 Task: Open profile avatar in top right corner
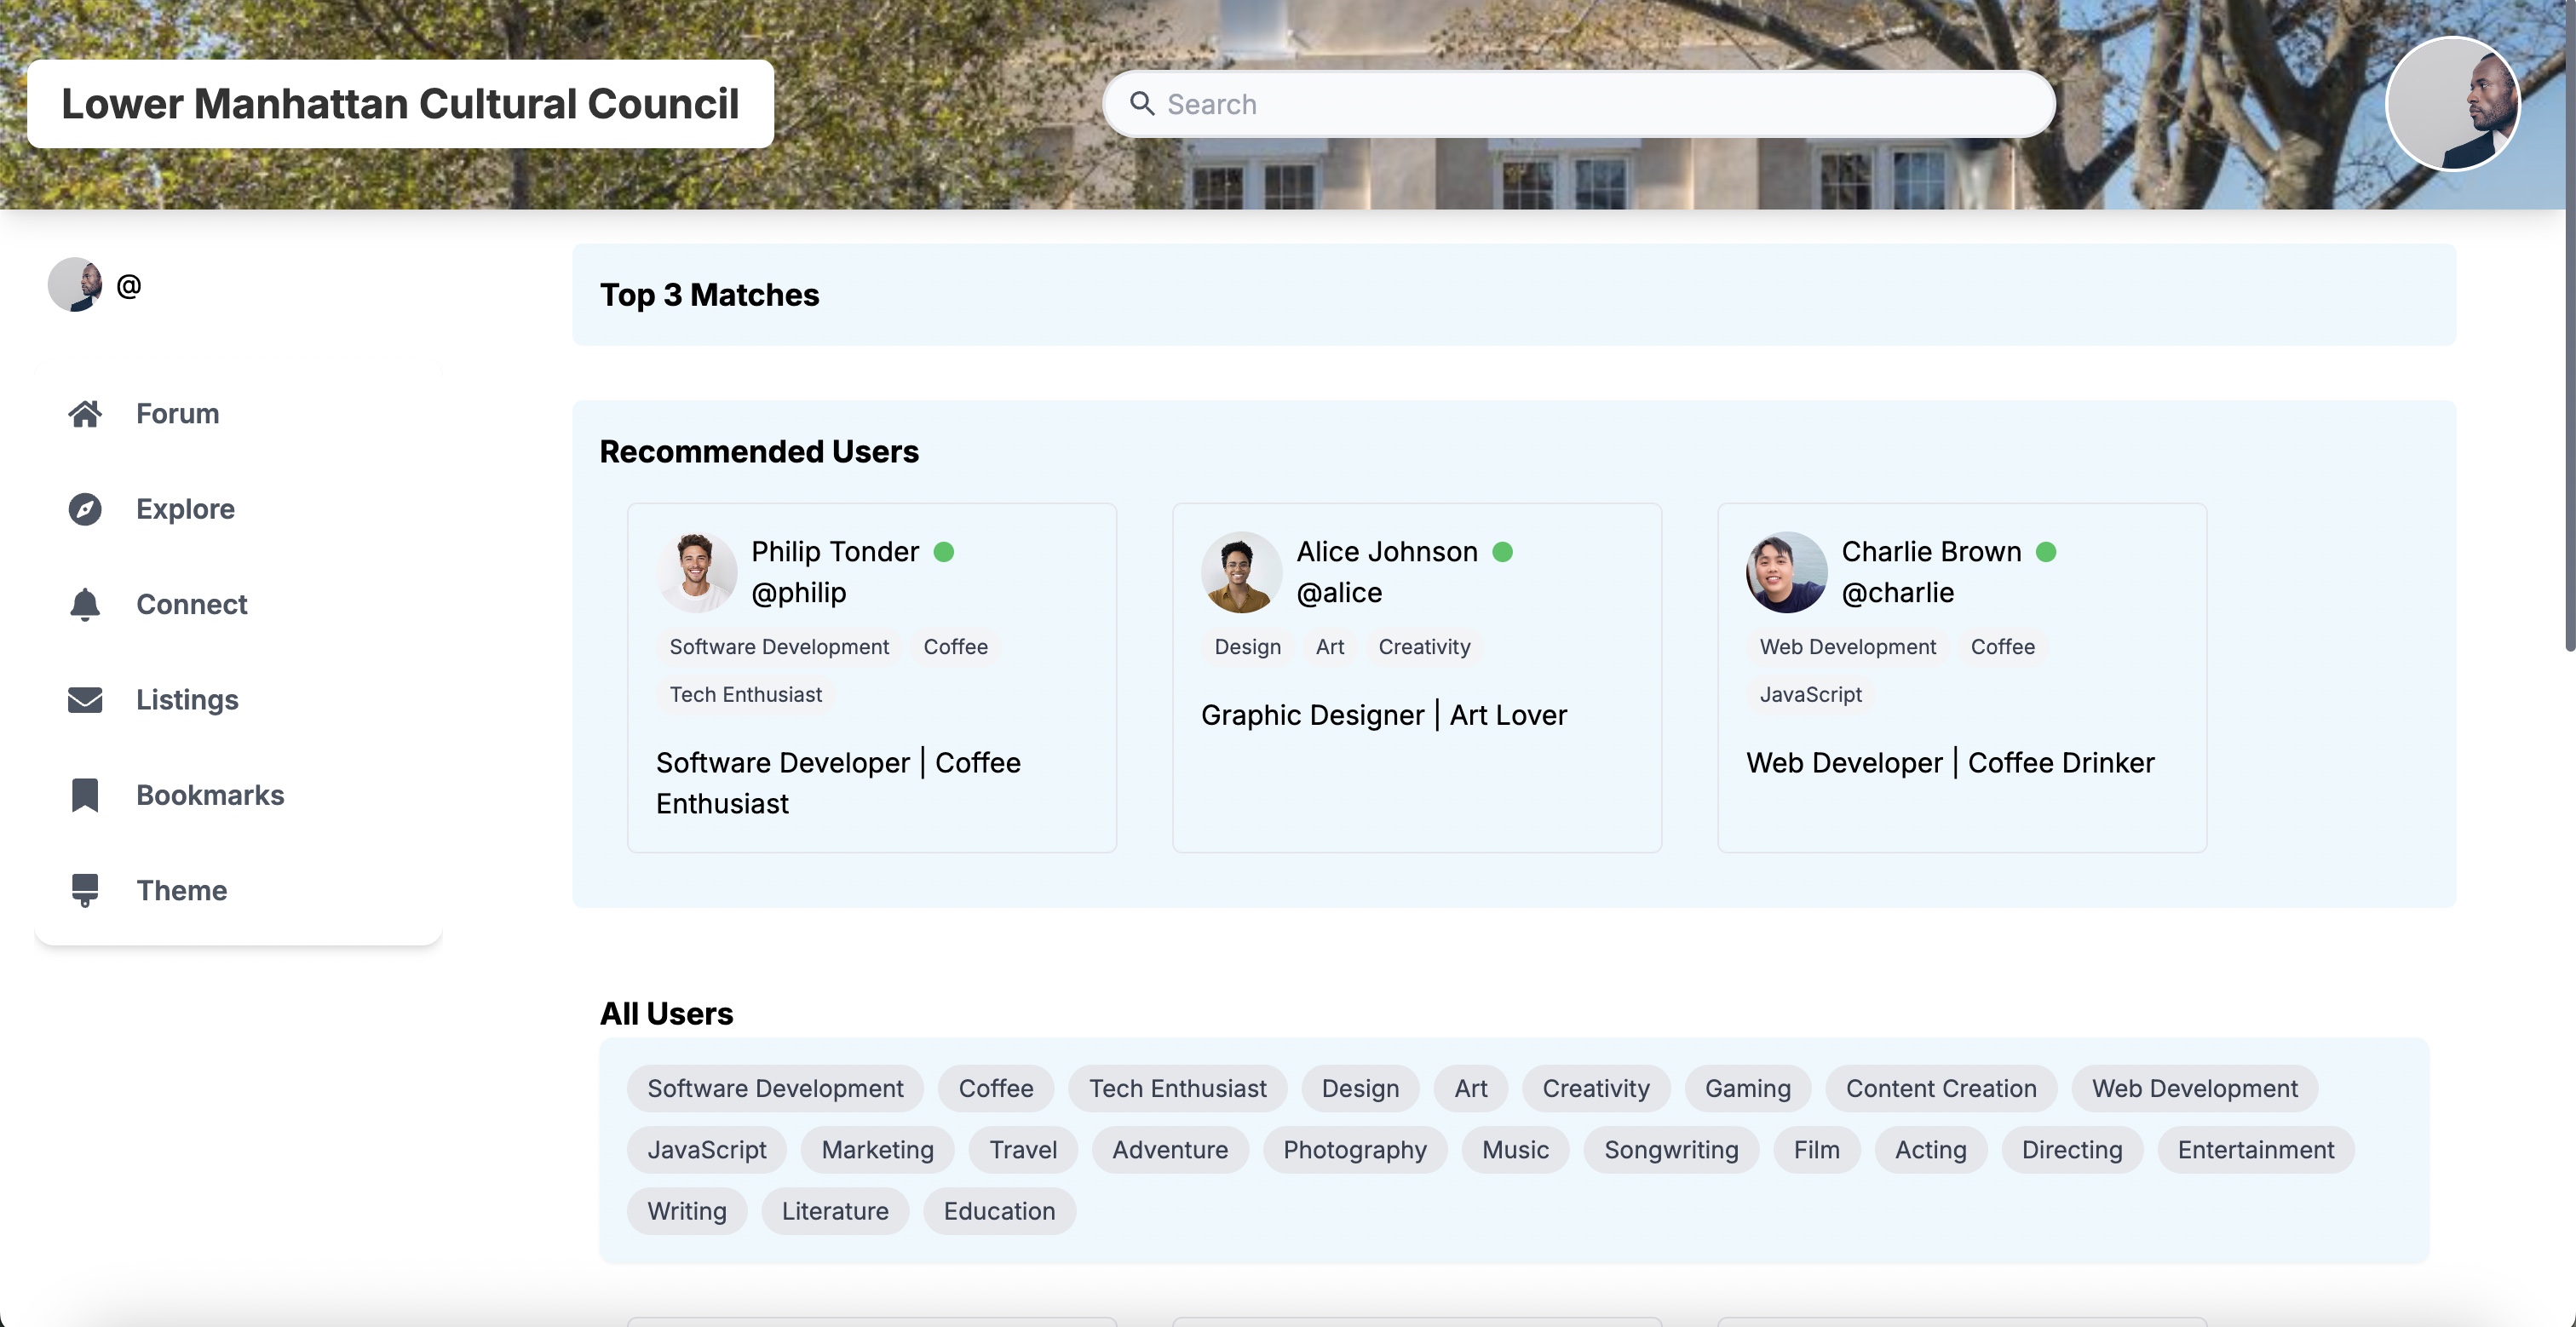click(x=2452, y=104)
